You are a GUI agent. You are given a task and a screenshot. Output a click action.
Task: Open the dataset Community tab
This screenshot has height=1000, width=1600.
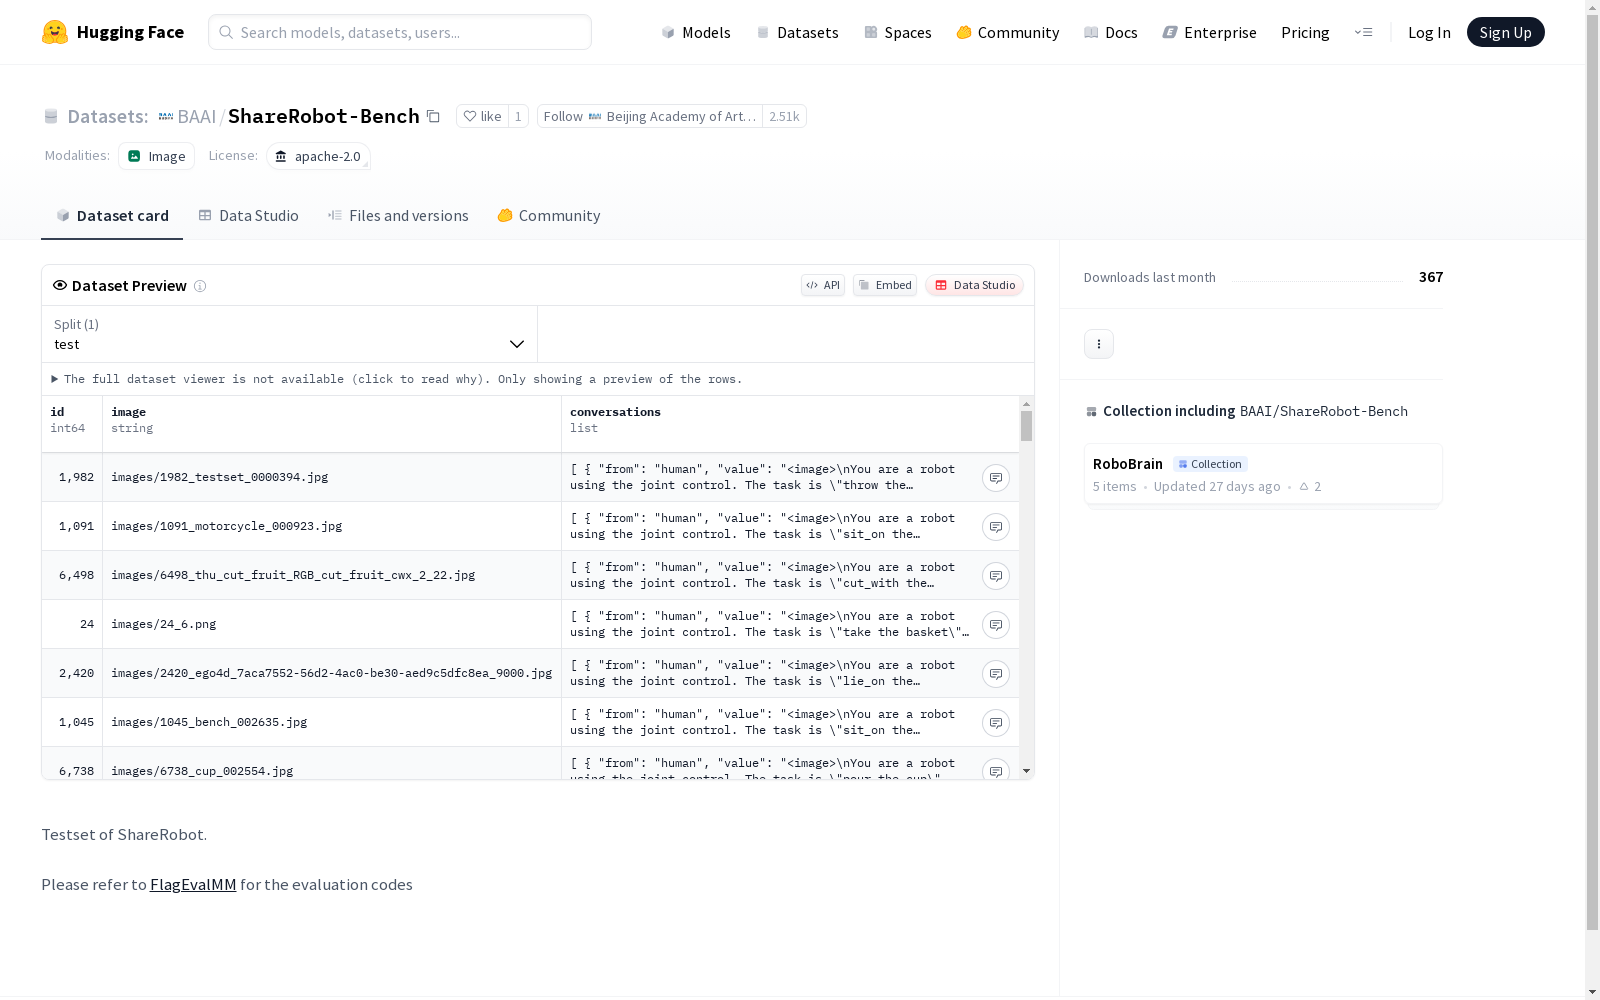(548, 216)
